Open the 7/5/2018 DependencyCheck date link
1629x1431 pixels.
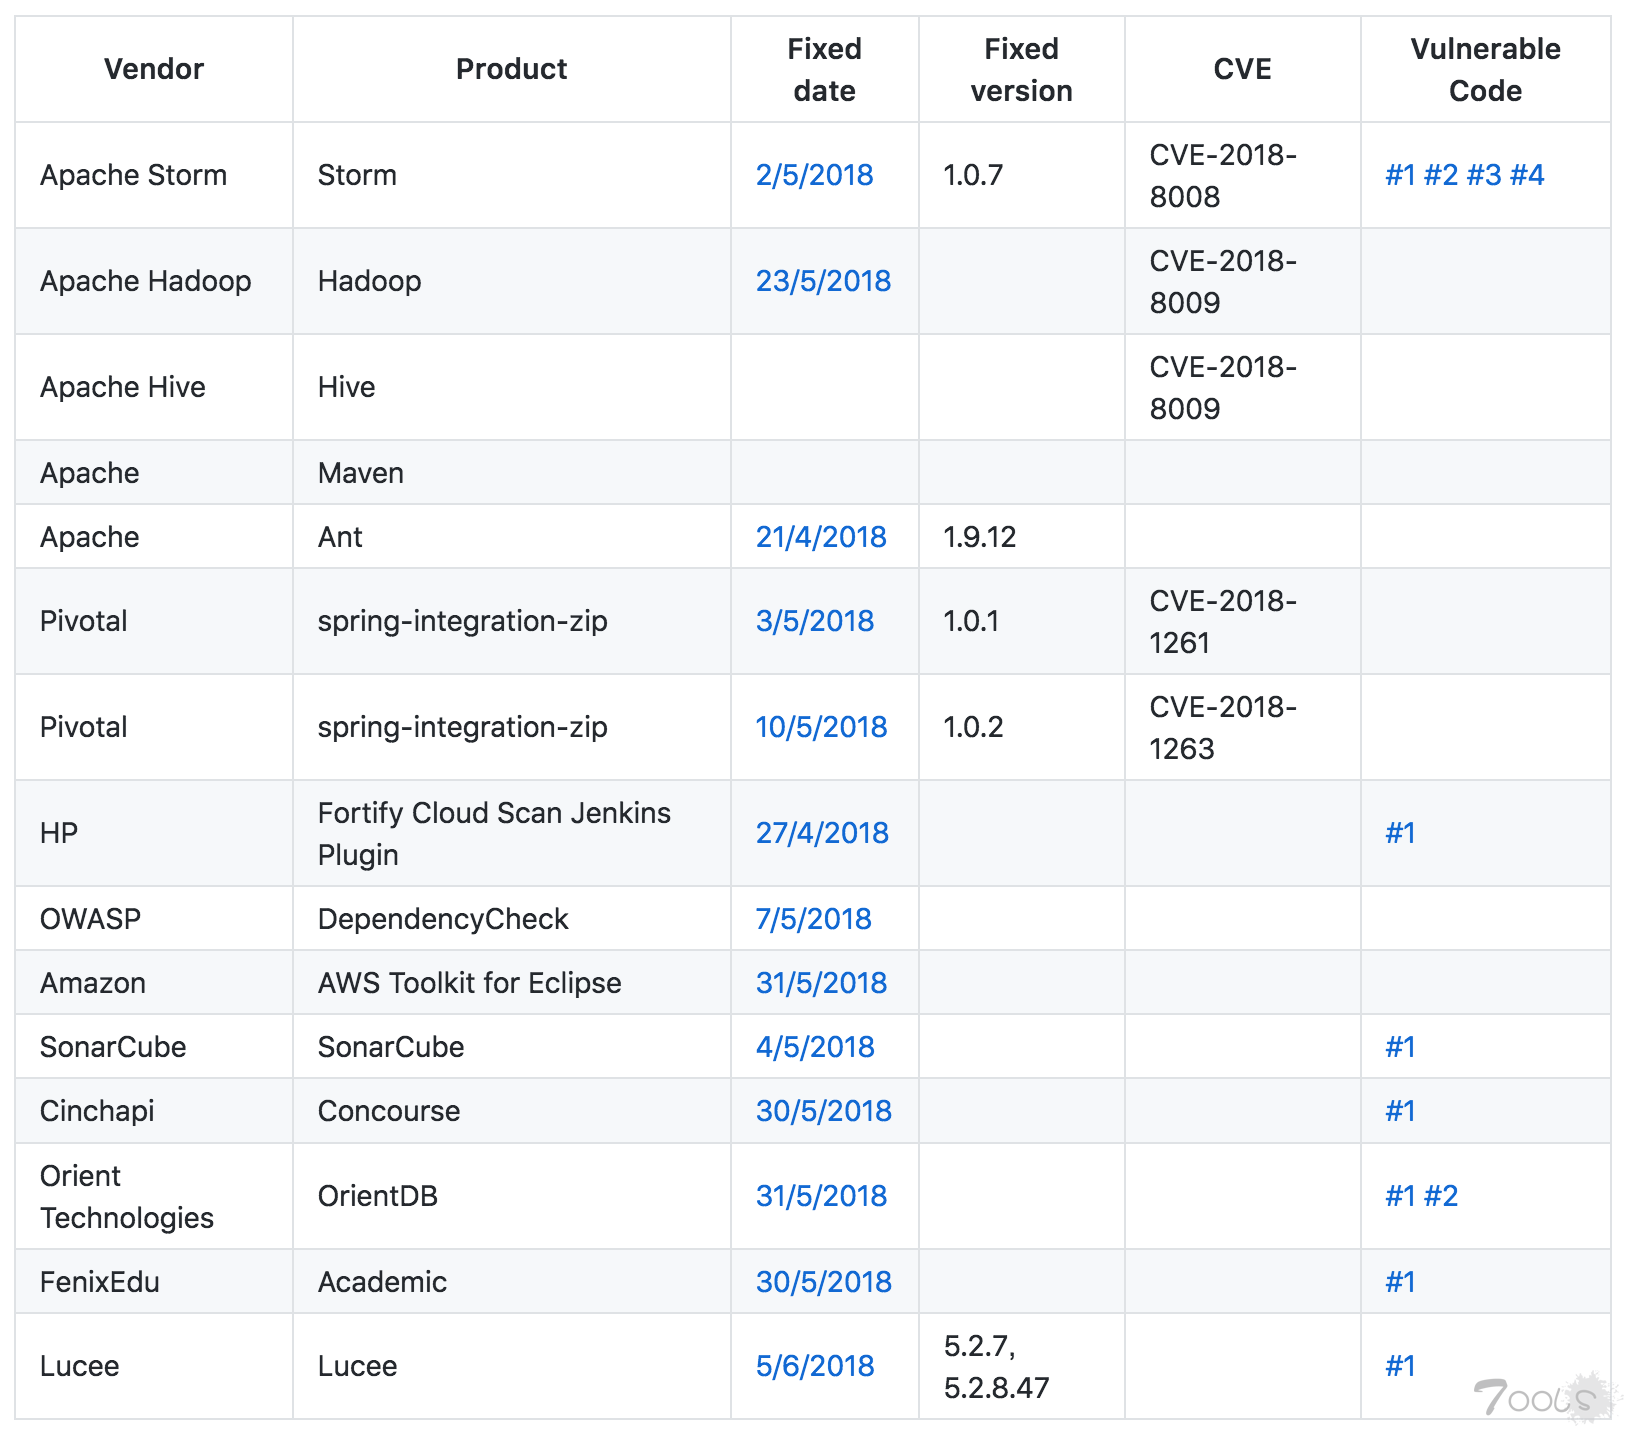pos(813,919)
